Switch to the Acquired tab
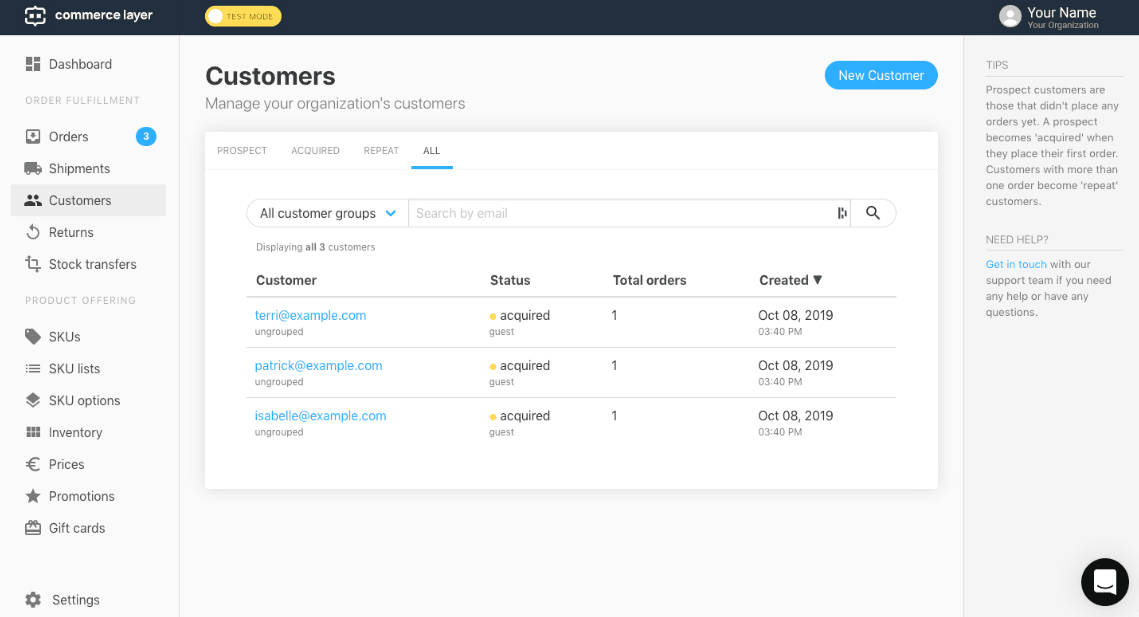The image size is (1139, 617). click(315, 150)
